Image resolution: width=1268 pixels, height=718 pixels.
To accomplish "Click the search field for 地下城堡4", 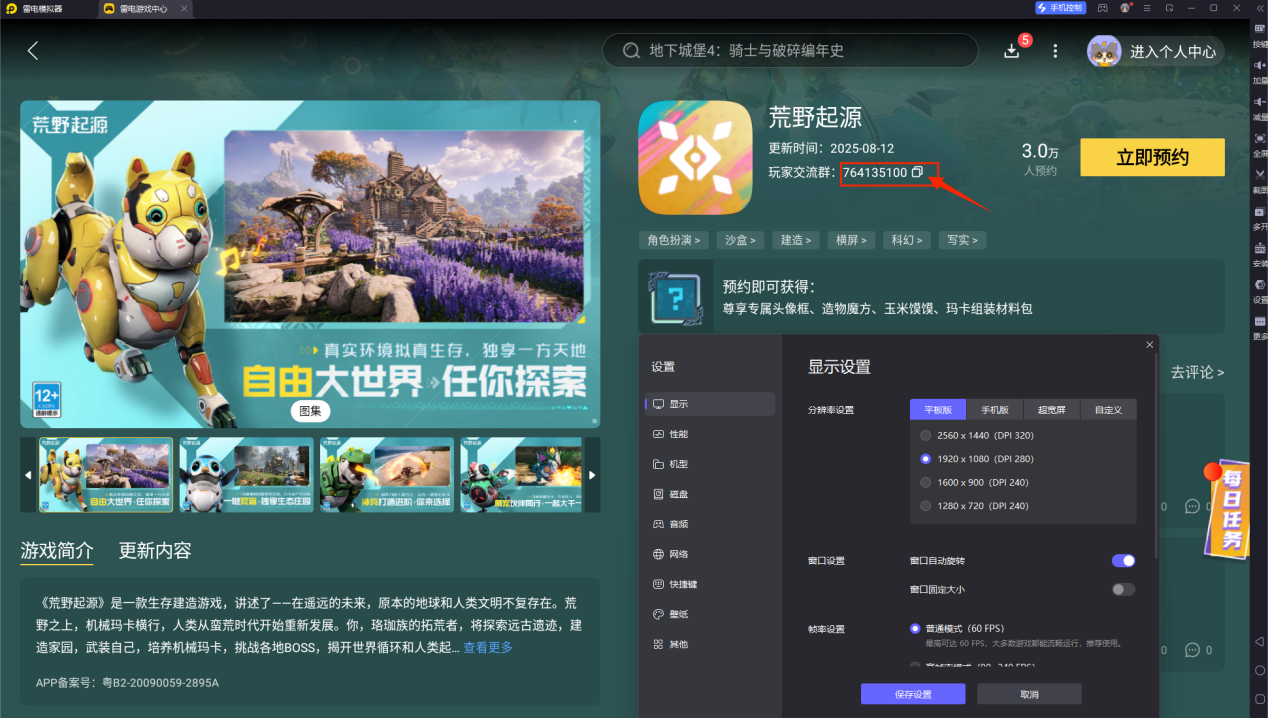I will [x=790, y=51].
